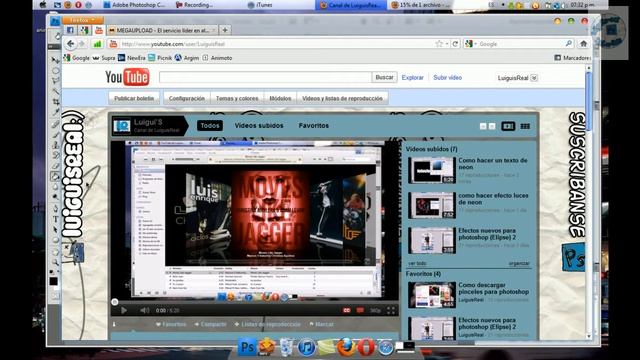Image resolution: width=640 pixels, height=360 pixels.
Task: Select Videos subidos filter
Action: (259, 126)
